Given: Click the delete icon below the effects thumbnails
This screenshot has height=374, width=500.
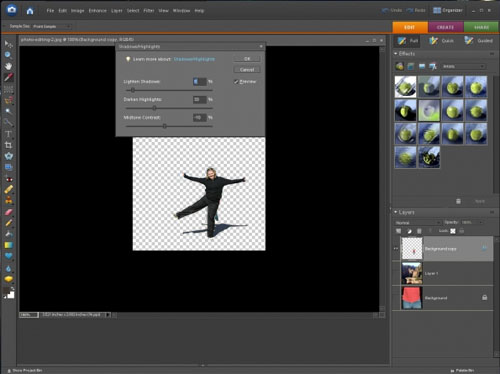Looking at the screenshot, I should [x=459, y=201].
